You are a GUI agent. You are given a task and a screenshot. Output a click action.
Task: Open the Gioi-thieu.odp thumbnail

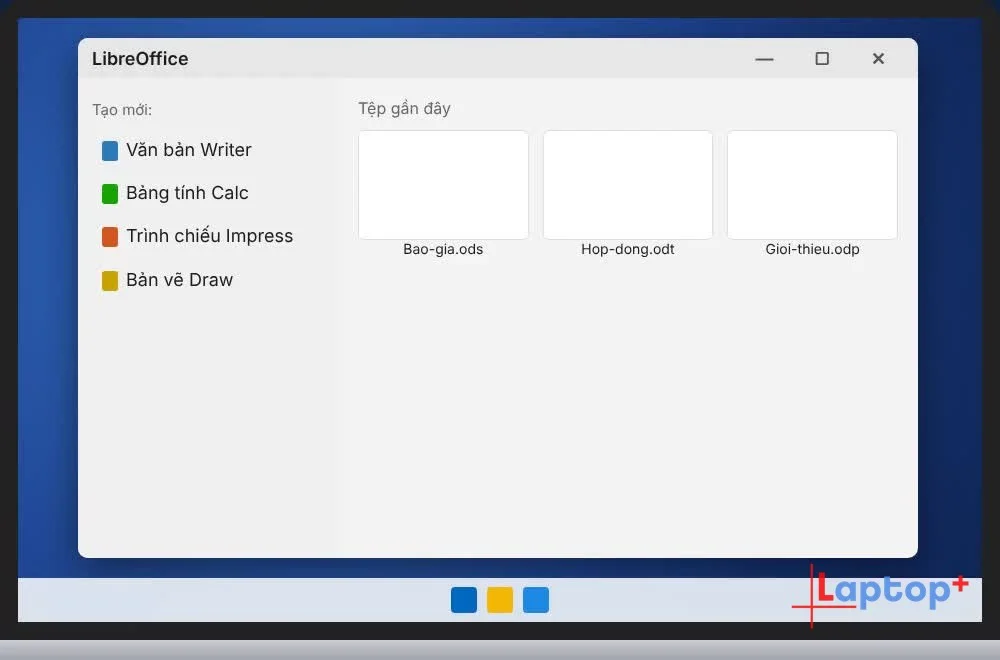point(812,185)
